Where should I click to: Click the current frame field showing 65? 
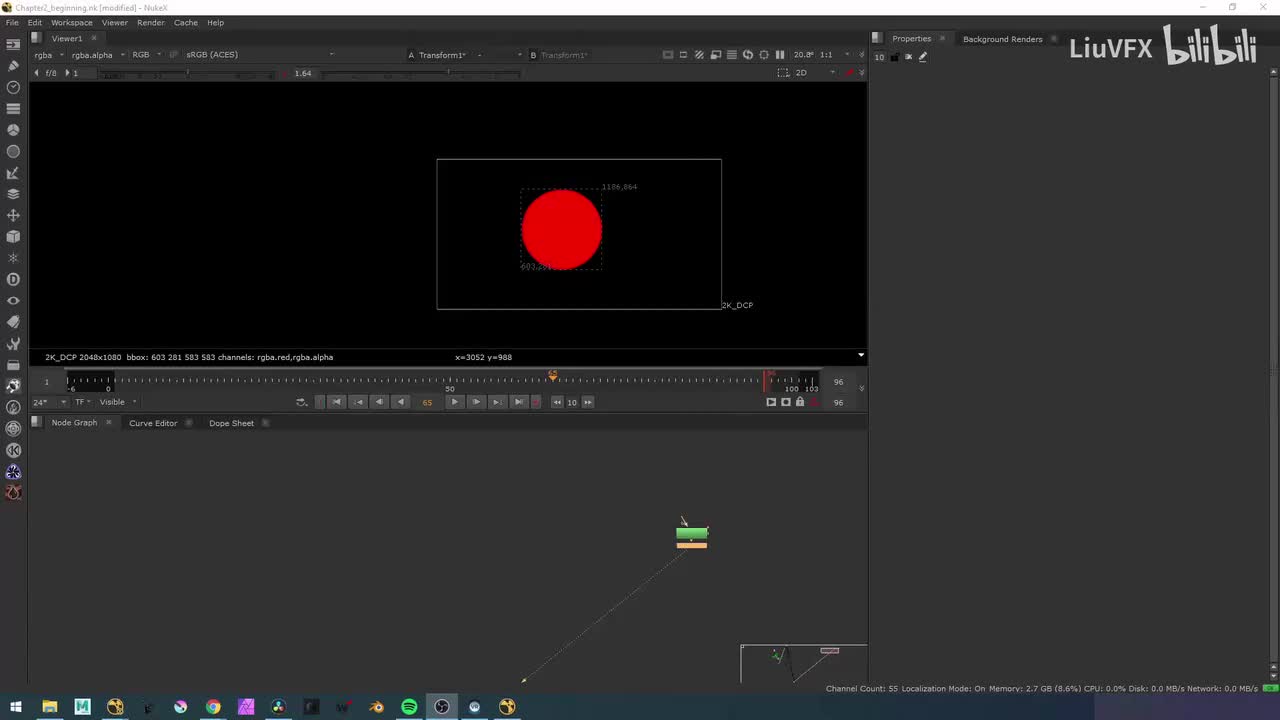click(x=427, y=402)
